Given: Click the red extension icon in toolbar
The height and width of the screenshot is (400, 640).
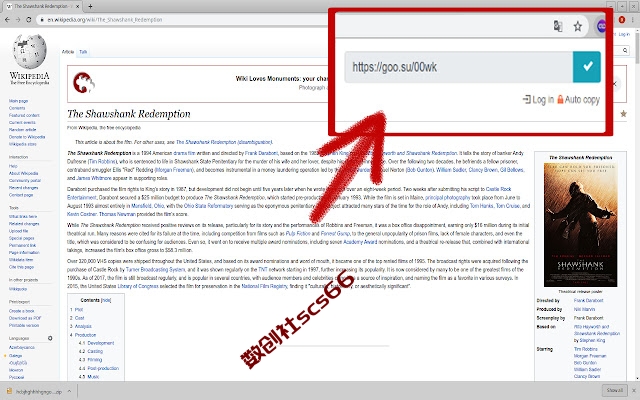Looking at the screenshot, I should [622, 20].
